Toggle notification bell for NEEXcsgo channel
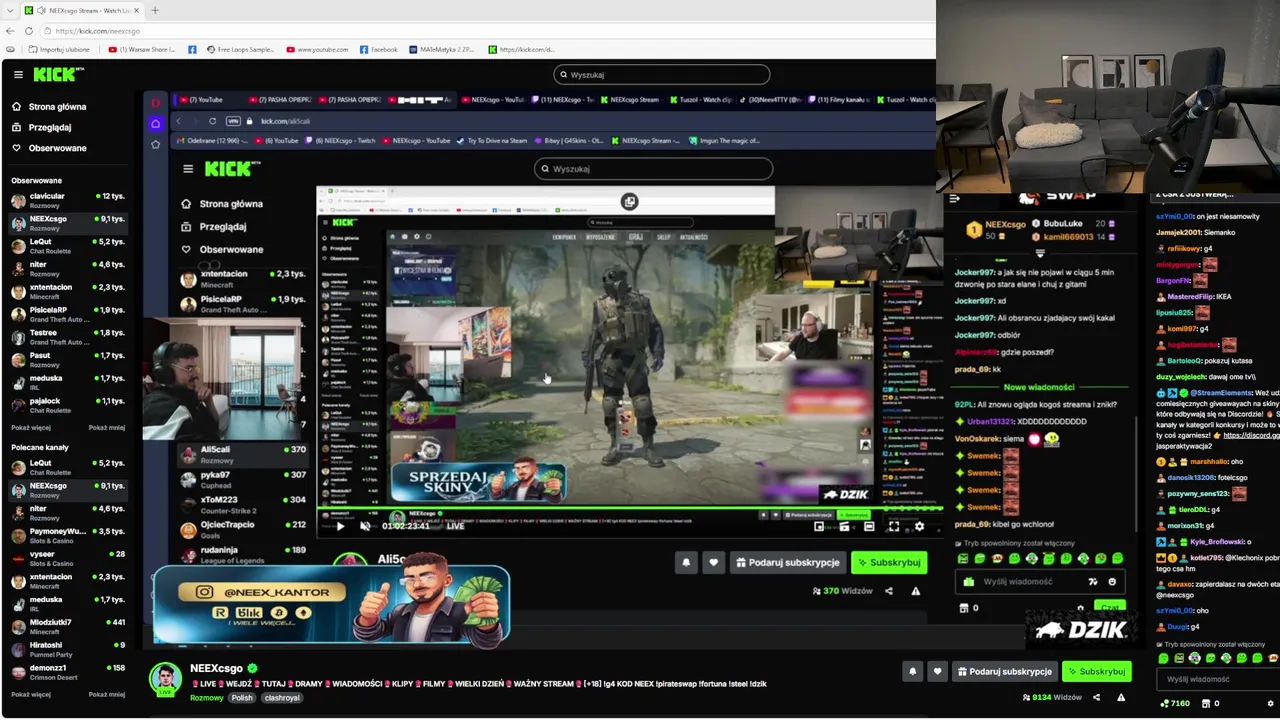 click(912, 671)
